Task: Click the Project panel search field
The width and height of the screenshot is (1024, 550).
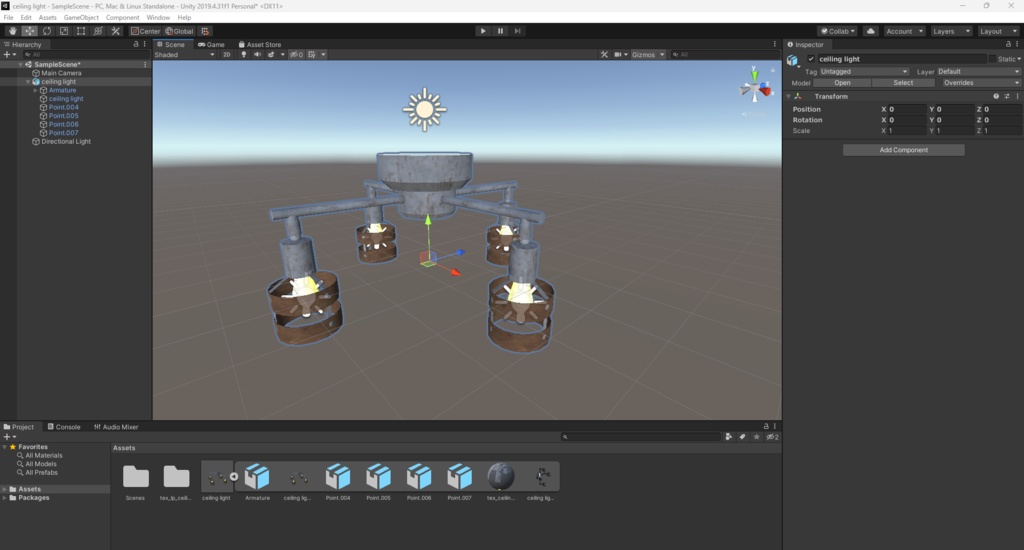Action: pyautogui.click(x=641, y=436)
